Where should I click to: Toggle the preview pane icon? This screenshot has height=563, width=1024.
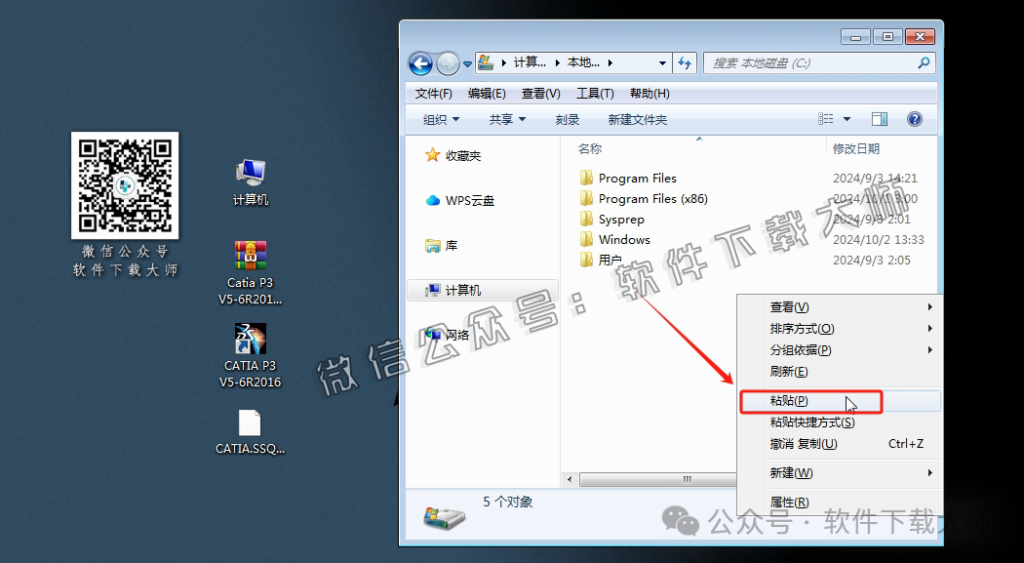(880, 119)
